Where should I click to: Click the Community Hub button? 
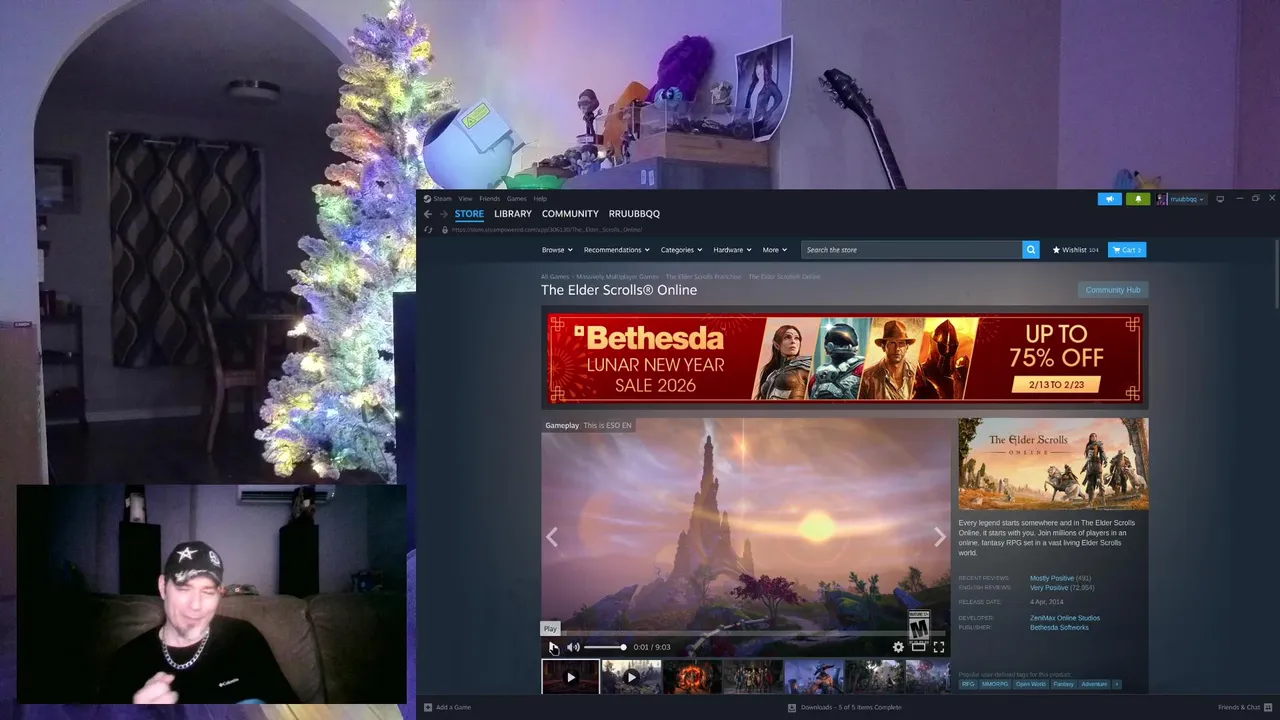[x=1113, y=290]
